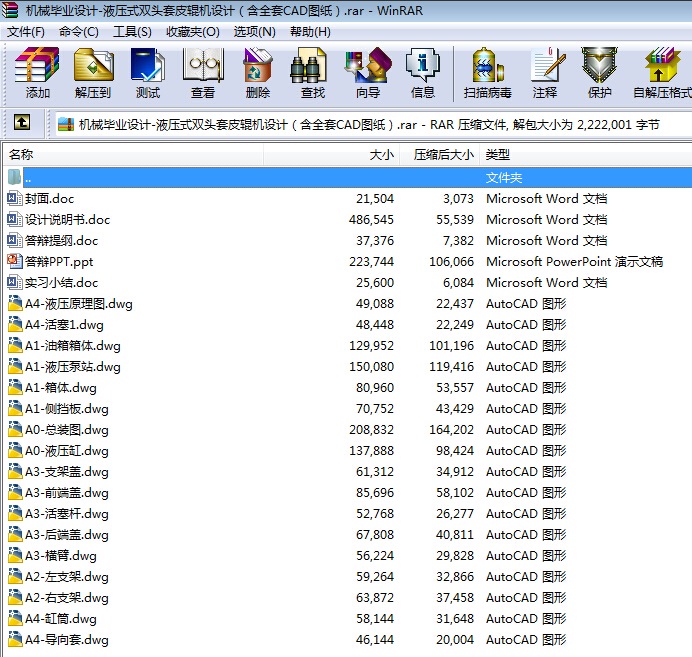Sort by the Type (类型) column header
The image size is (692, 657).
586,155
